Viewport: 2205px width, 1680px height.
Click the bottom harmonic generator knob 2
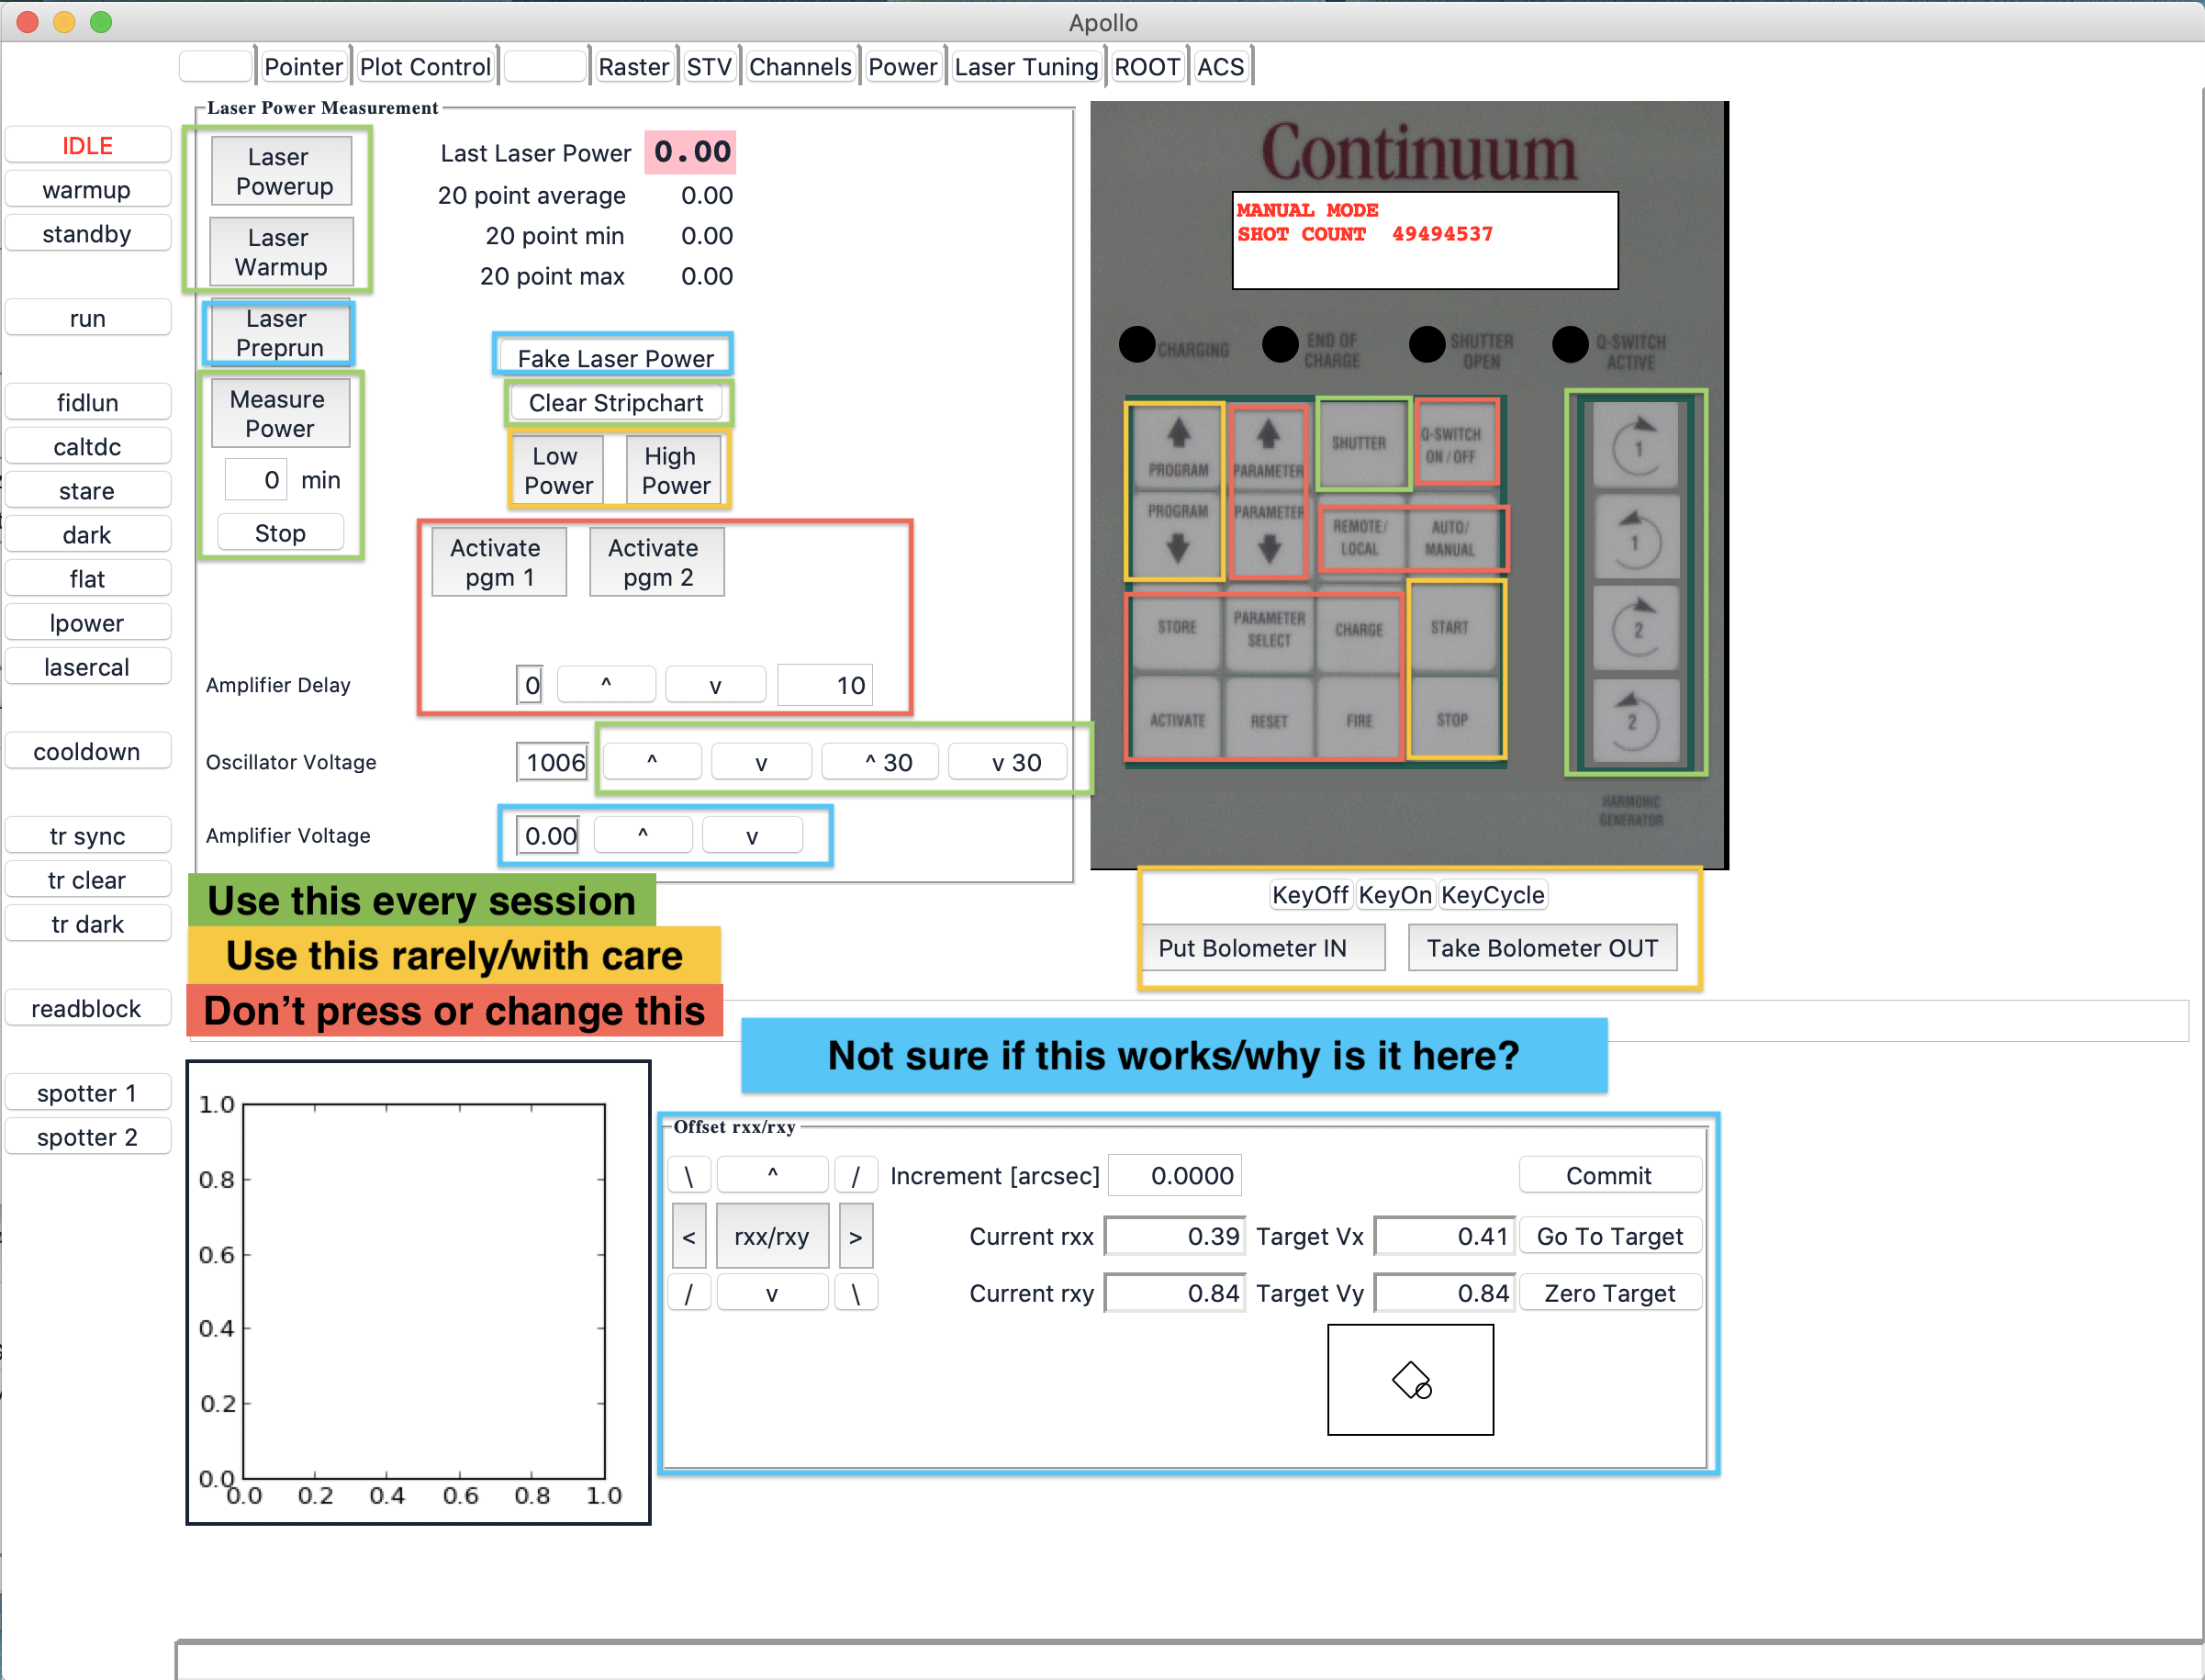(x=1636, y=720)
